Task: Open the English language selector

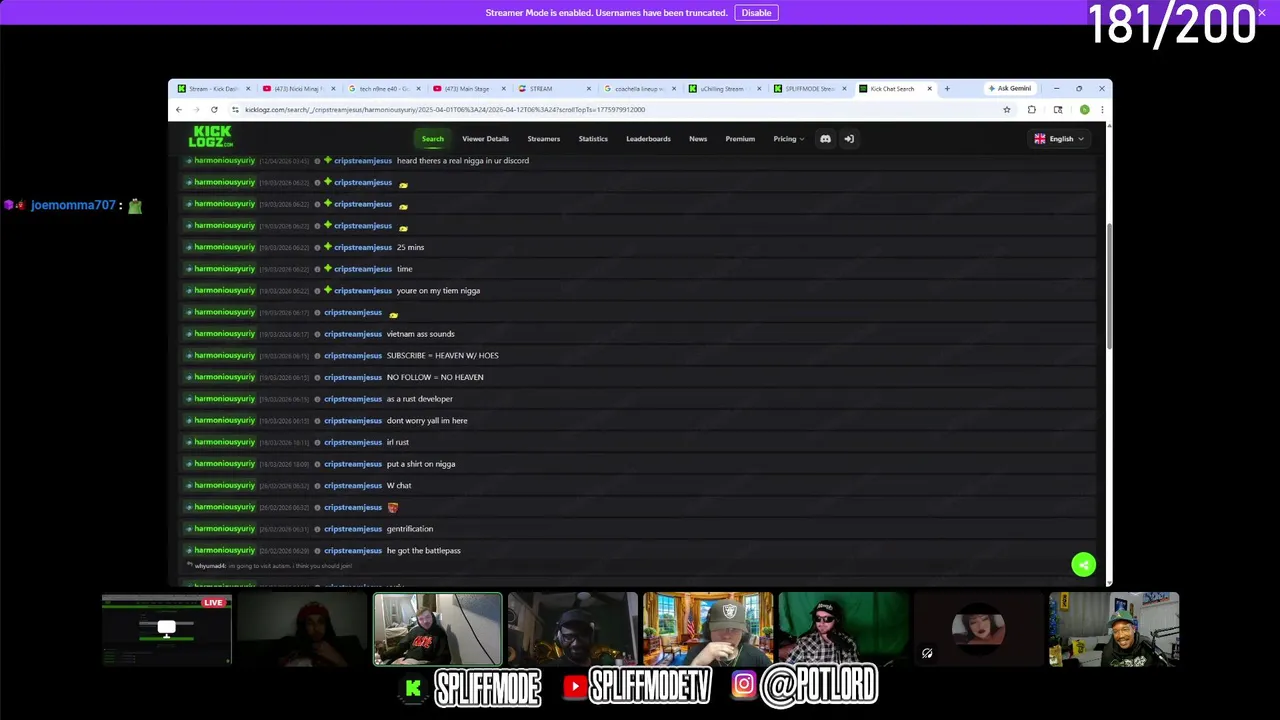Action: (1059, 139)
